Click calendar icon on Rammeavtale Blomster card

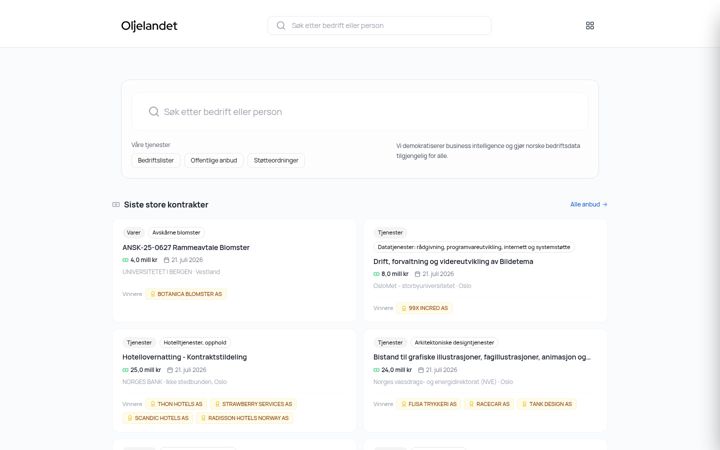[167, 260]
